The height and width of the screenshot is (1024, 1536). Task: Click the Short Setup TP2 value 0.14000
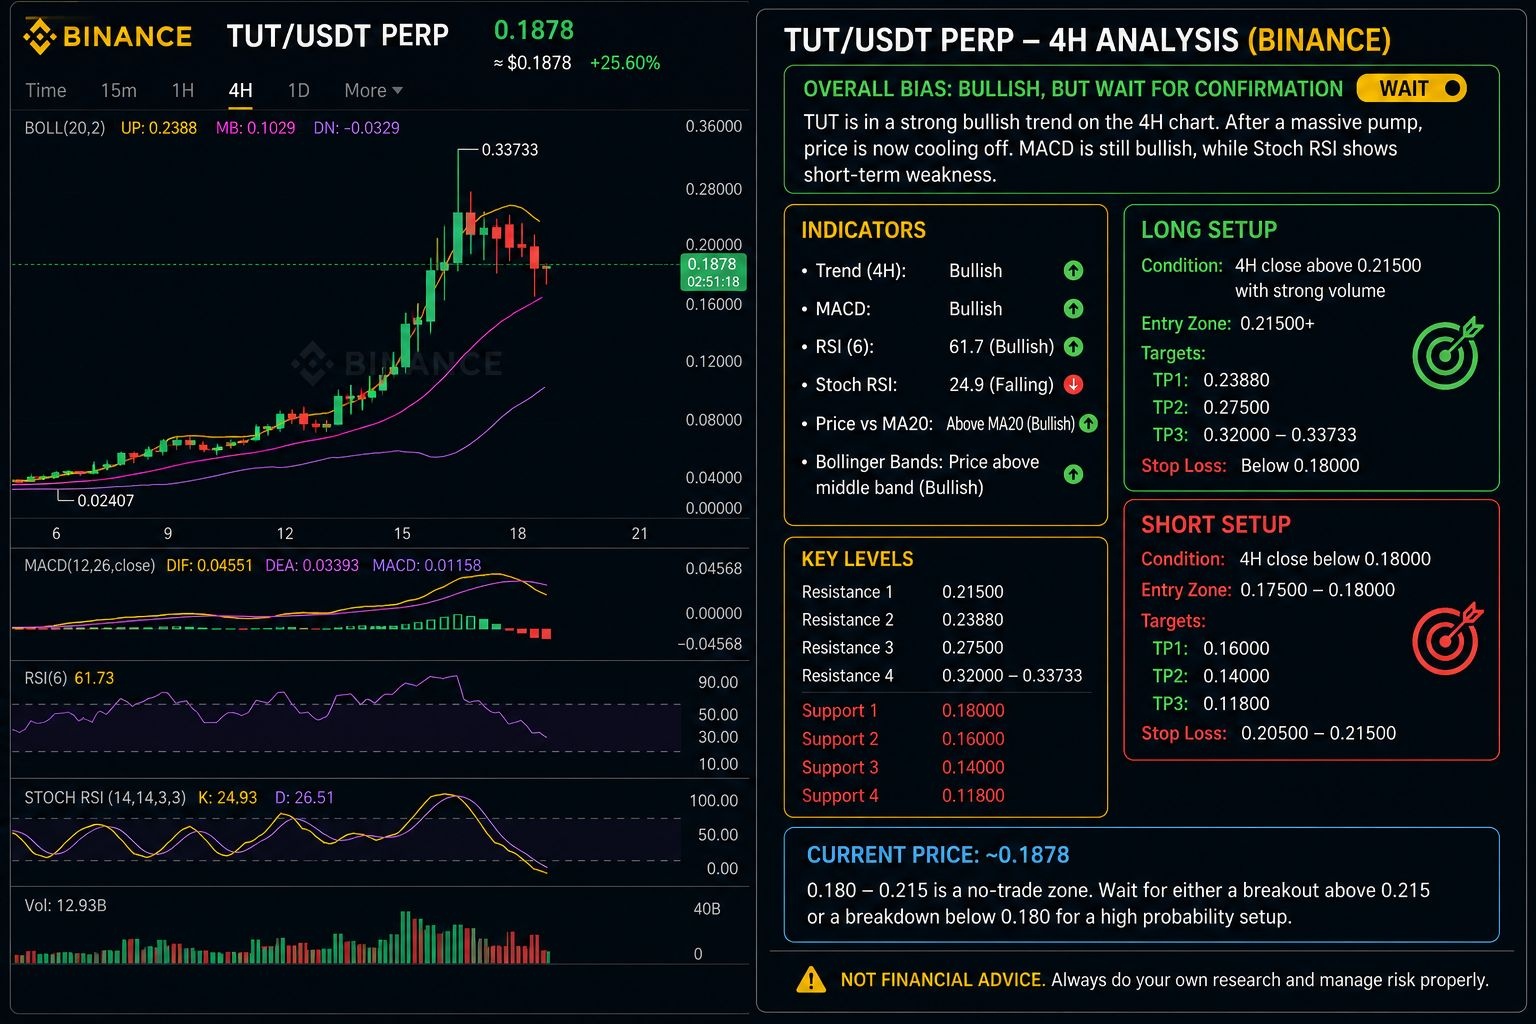point(1236,677)
